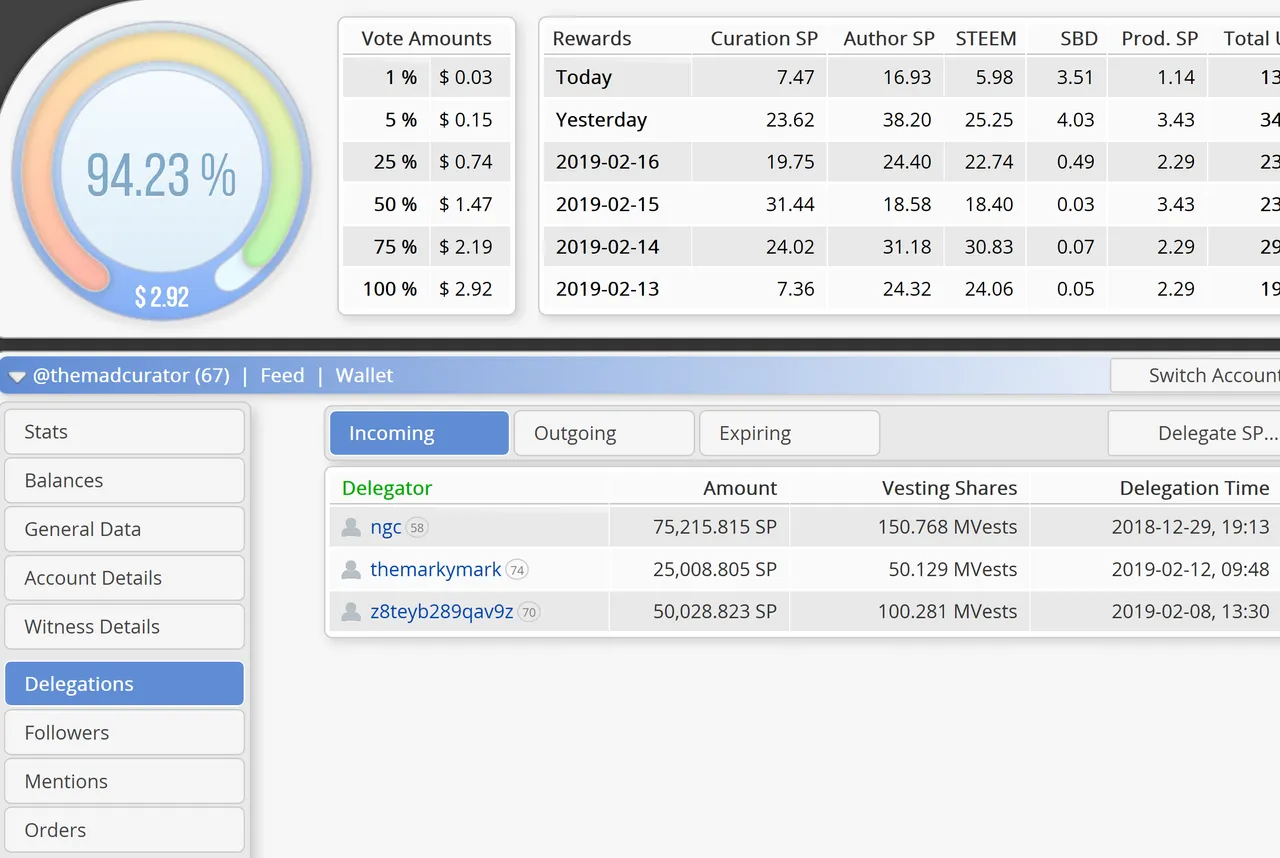Open delegator themarkymark's profile link
The width and height of the screenshot is (1280, 858).
pos(436,569)
